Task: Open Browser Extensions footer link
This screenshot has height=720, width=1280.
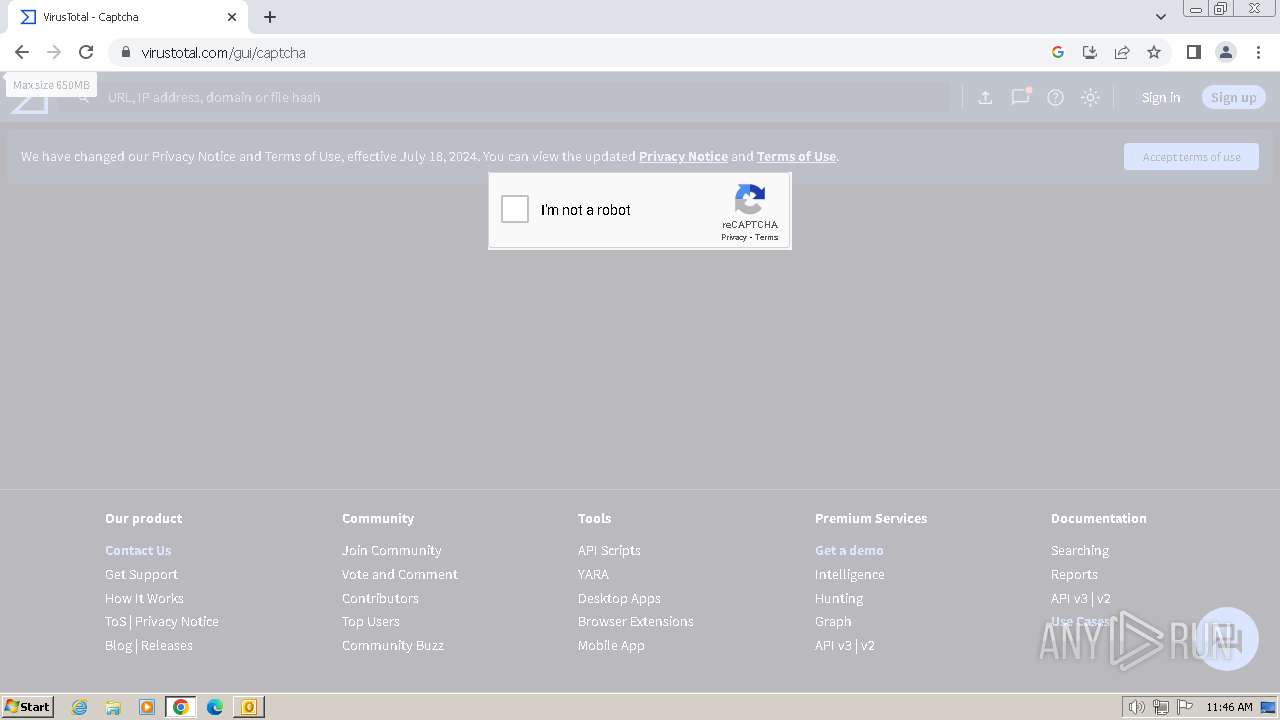Action: 636,621
